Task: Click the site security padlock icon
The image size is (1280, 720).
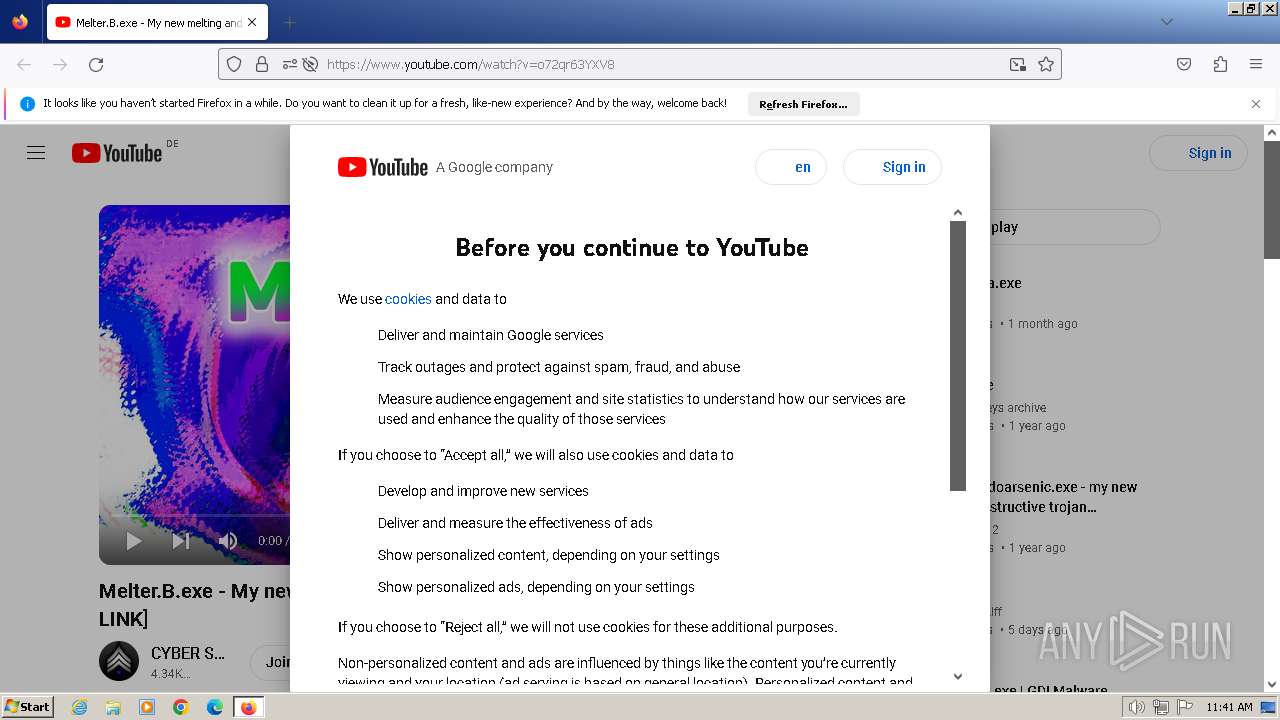Action: point(262,64)
